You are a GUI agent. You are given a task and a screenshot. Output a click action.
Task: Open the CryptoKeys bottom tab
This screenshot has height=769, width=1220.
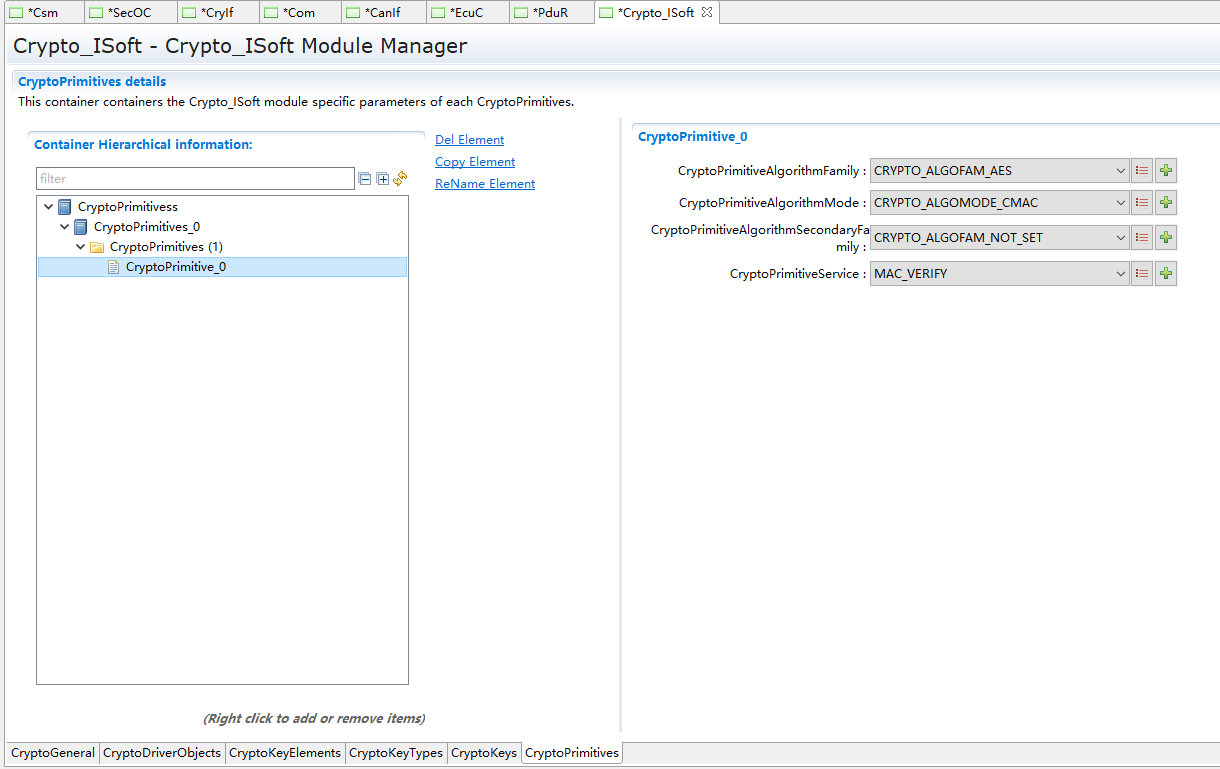tap(484, 753)
